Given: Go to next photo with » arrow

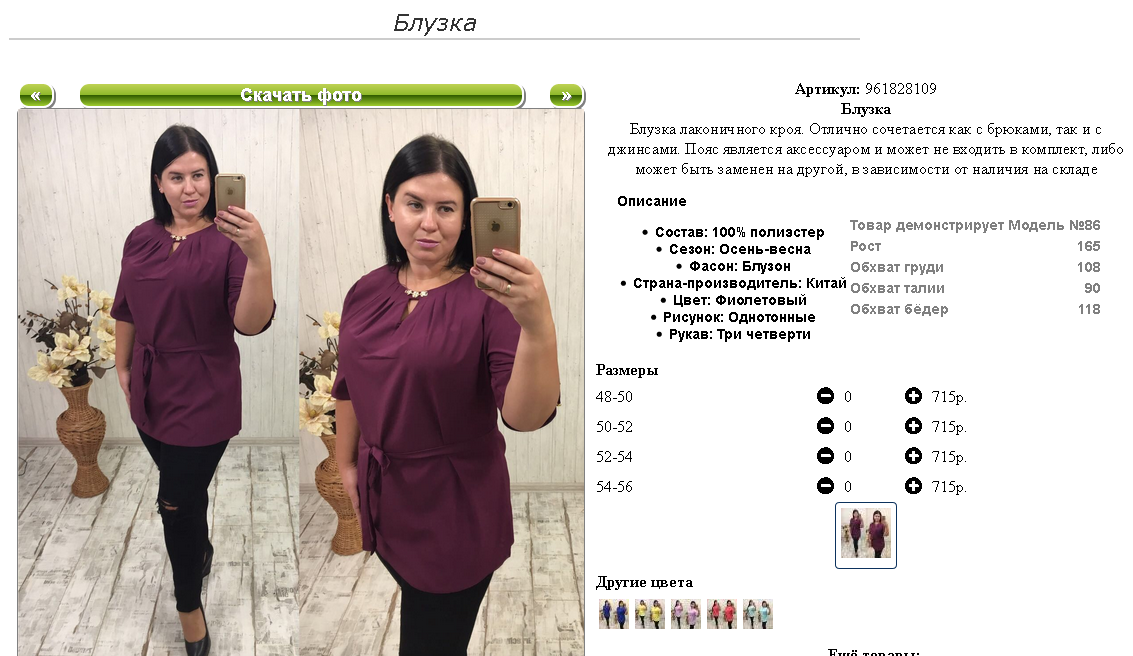Looking at the screenshot, I should point(566,95).
